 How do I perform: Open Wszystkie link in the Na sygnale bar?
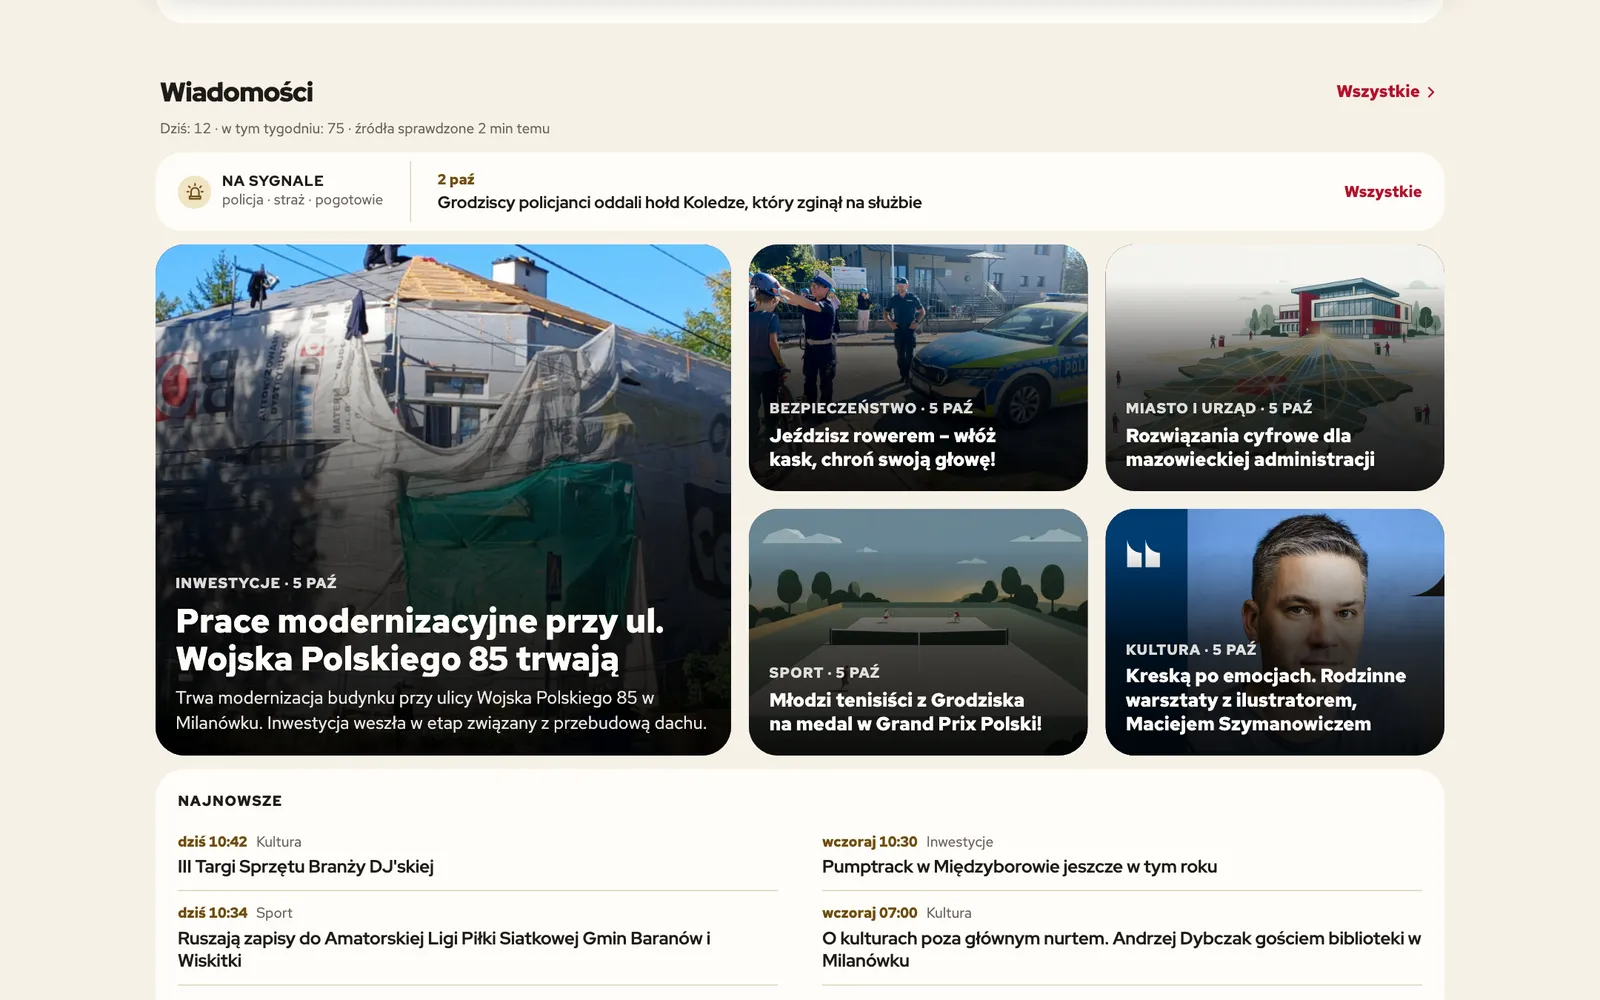click(x=1382, y=191)
